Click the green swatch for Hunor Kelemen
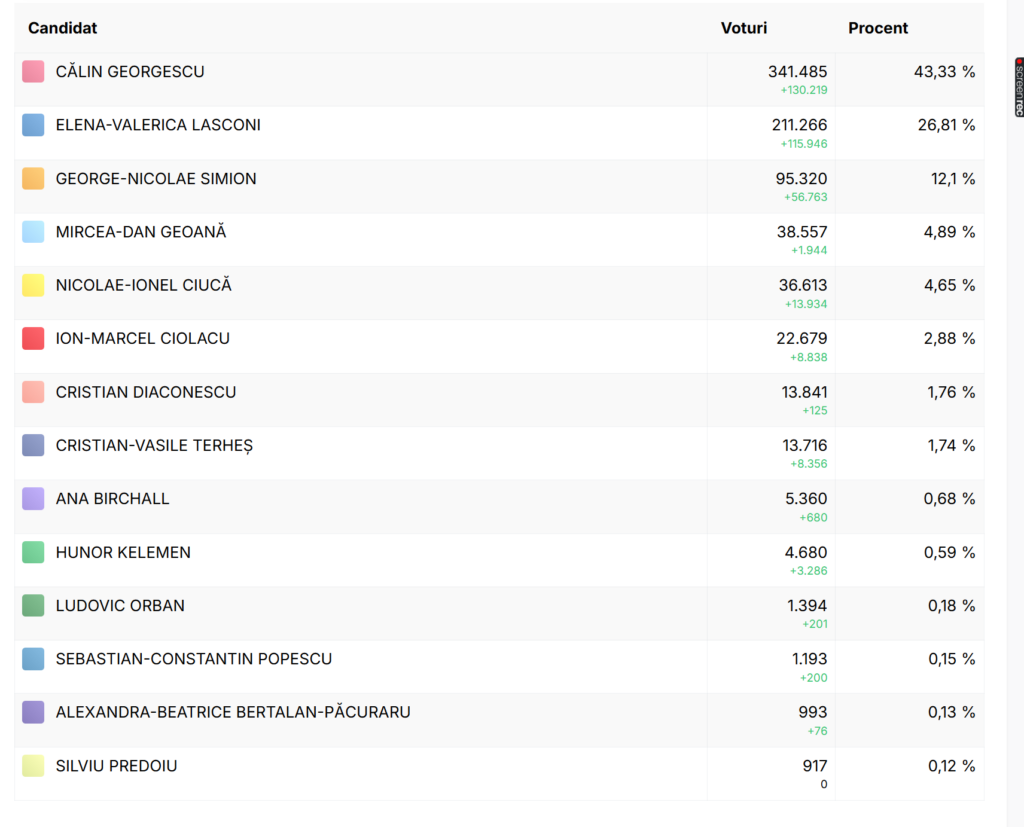The image size is (1024, 827). click(x=33, y=552)
